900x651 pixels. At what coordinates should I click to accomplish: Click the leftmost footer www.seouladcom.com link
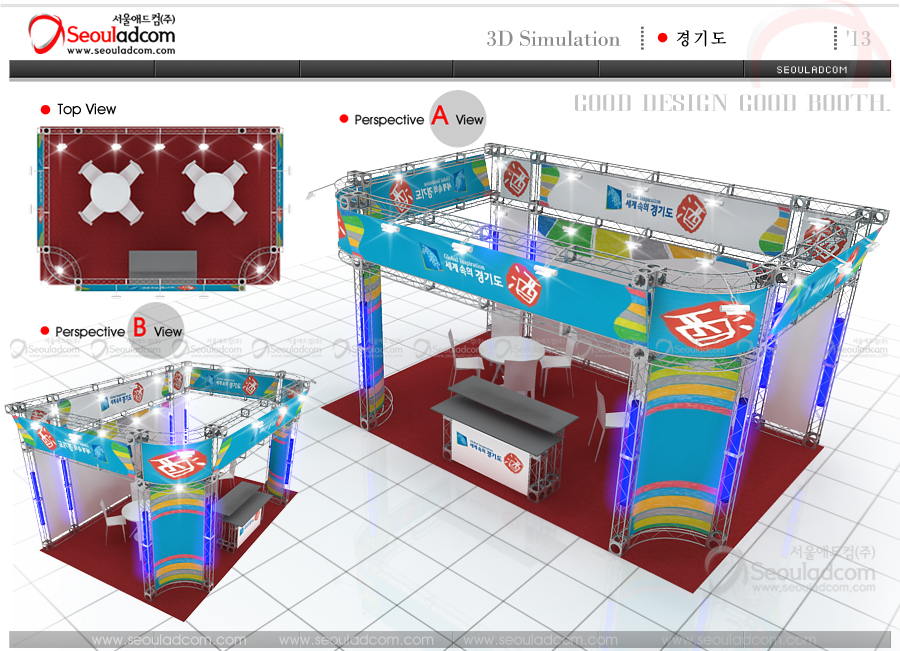point(168,640)
